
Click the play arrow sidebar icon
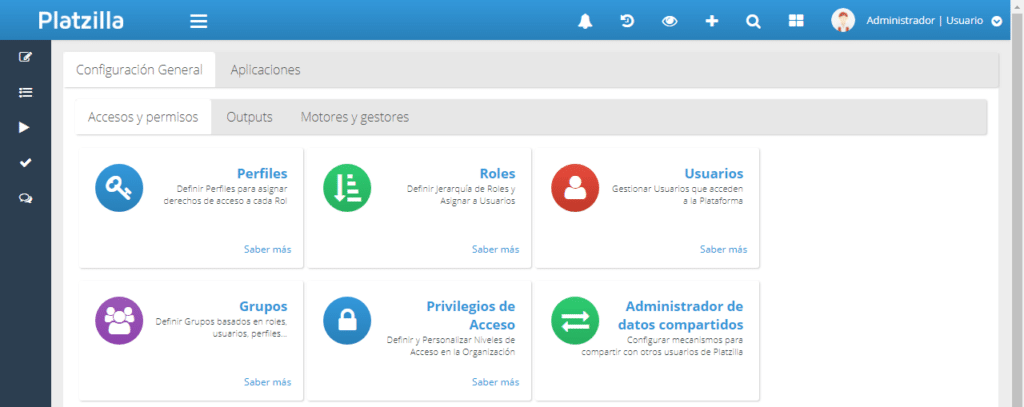[x=25, y=127]
